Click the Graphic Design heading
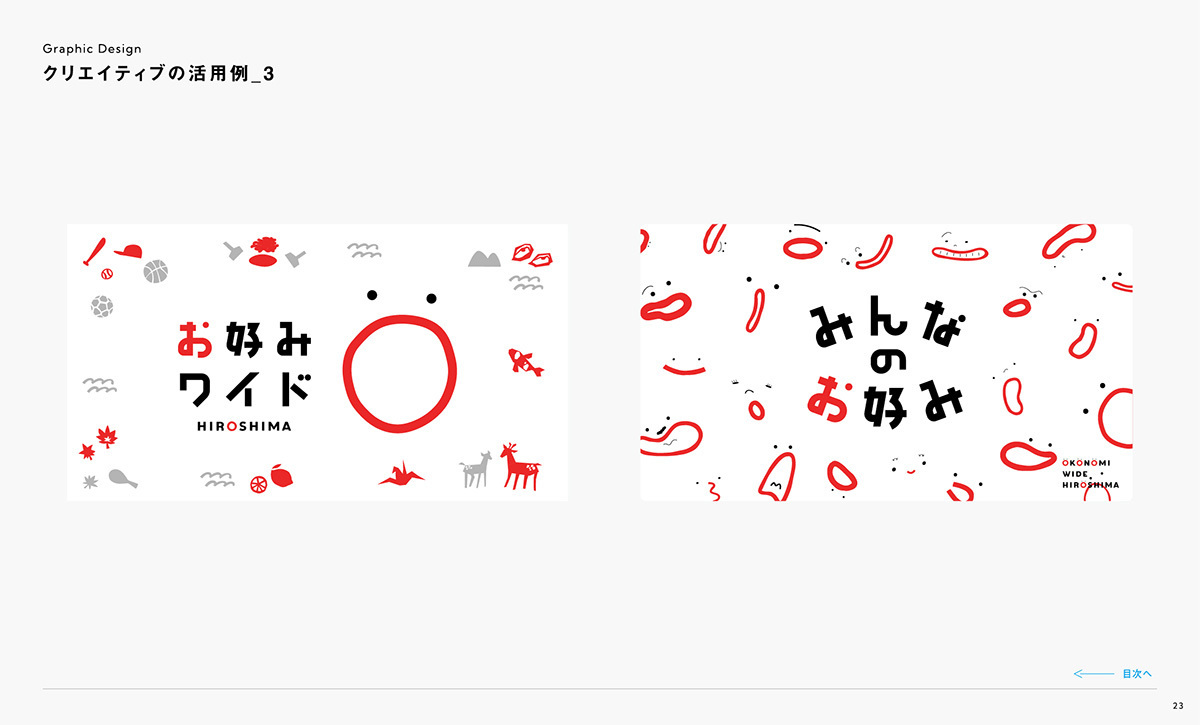This screenshot has height=725, width=1200. point(92,48)
